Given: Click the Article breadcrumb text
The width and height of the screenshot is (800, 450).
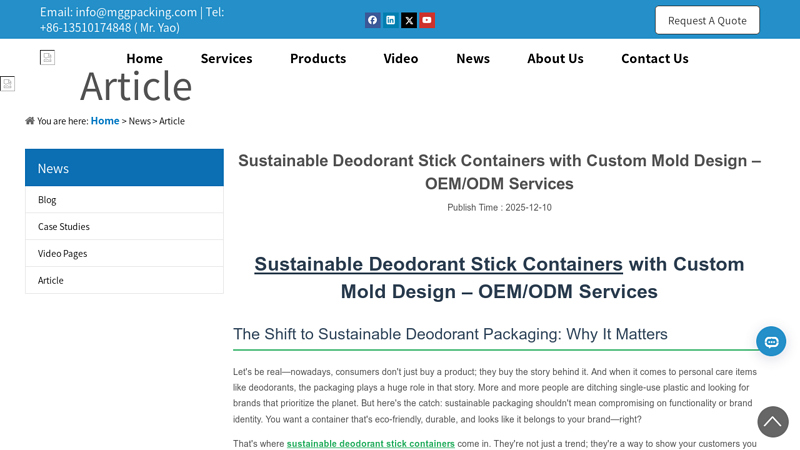Looking at the screenshot, I should pyautogui.click(x=172, y=121).
